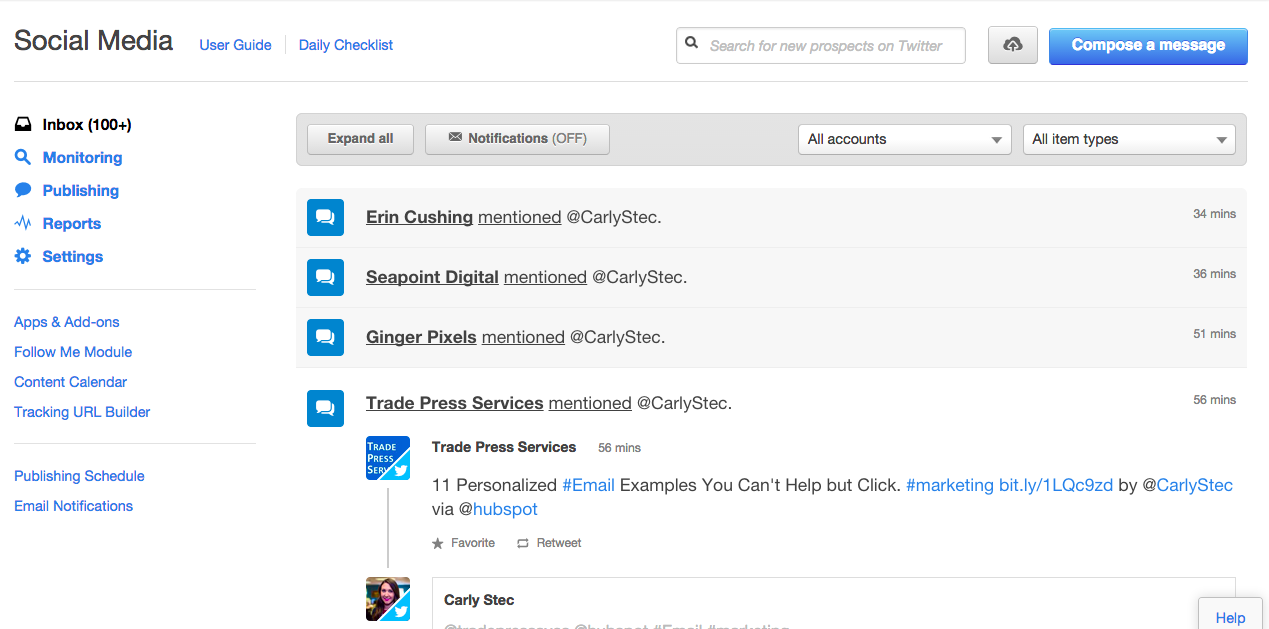Go to Monitoring section
Viewport: 1269px width, 629px height.
click(x=82, y=158)
